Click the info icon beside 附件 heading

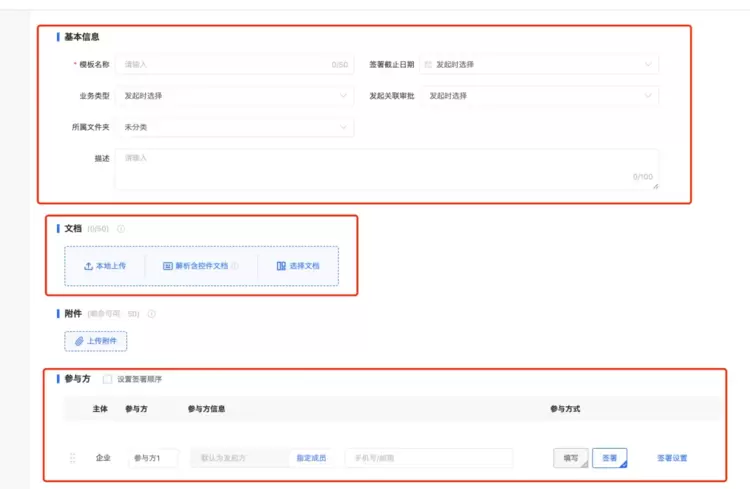pyautogui.click(x=152, y=314)
